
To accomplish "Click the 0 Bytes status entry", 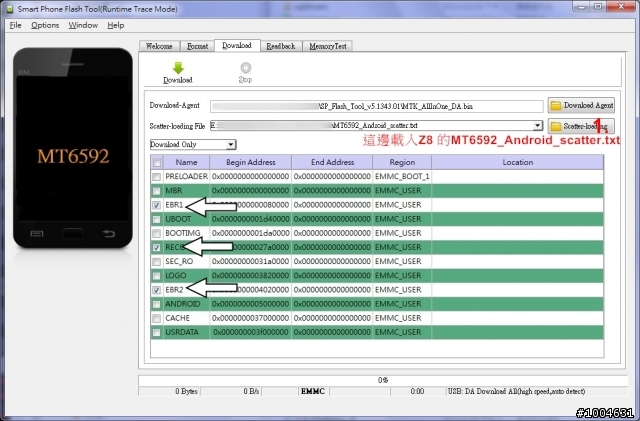I will pos(186,391).
